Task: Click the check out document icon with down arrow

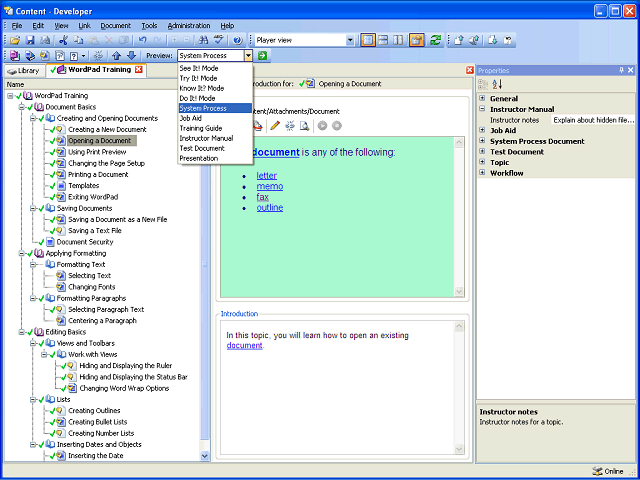Action: tap(493, 40)
